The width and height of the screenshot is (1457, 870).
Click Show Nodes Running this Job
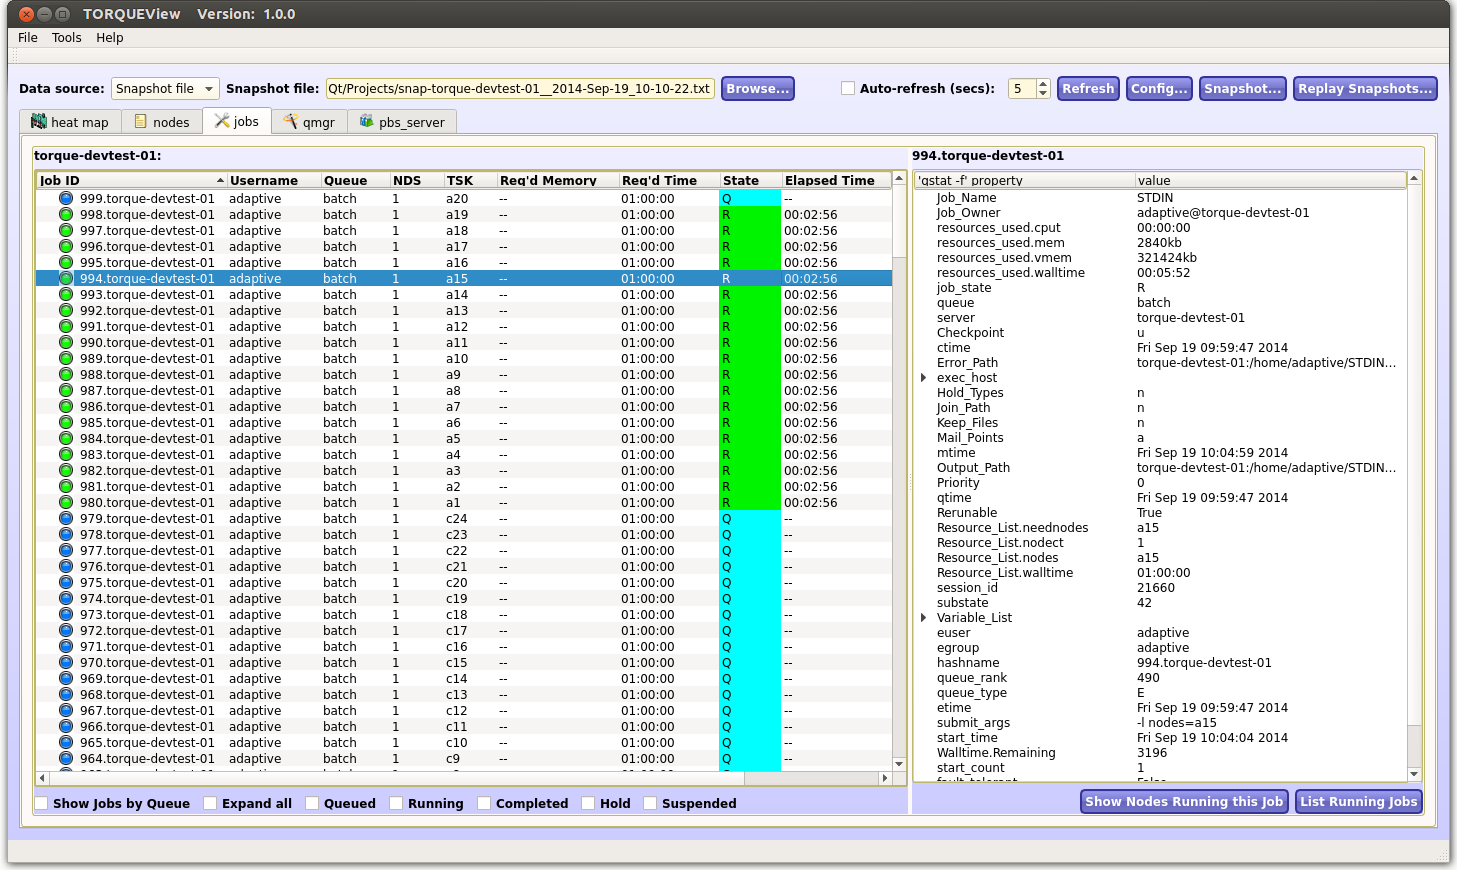(x=1184, y=801)
